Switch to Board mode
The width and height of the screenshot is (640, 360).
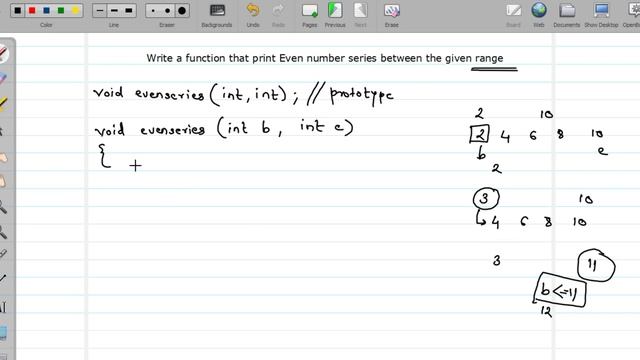[x=513, y=15]
